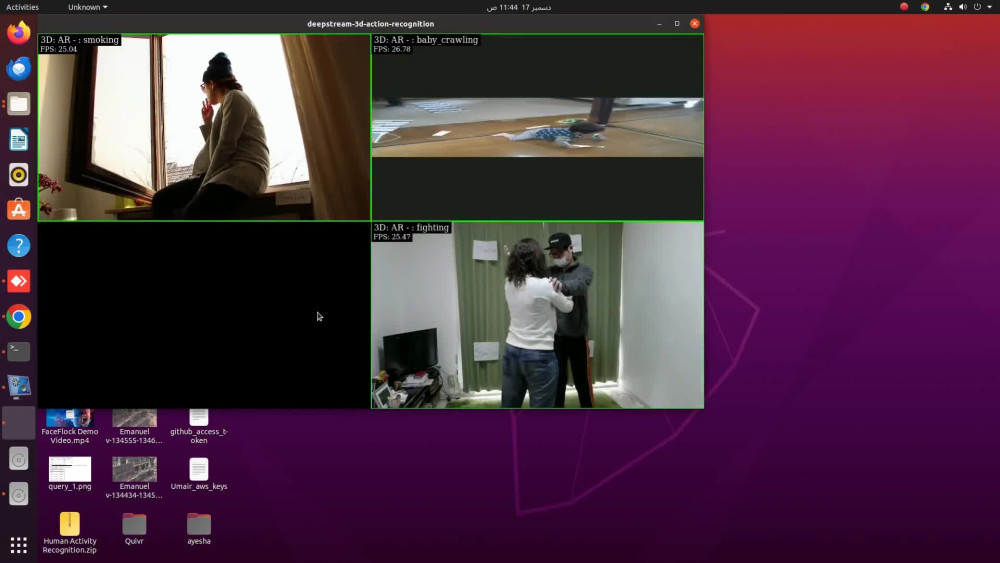Select the fighting video tile
Viewport: 1000px width, 563px height.
point(538,315)
